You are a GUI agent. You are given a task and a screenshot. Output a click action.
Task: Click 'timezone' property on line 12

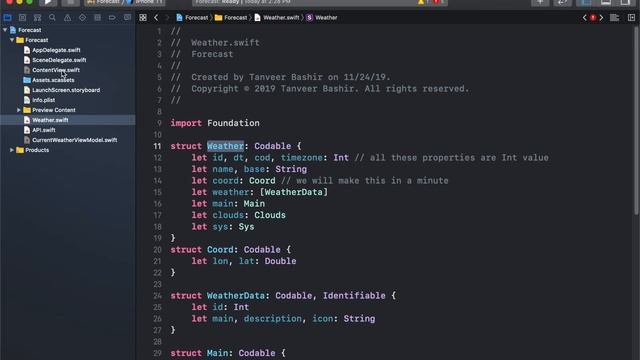pyautogui.click(x=301, y=158)
